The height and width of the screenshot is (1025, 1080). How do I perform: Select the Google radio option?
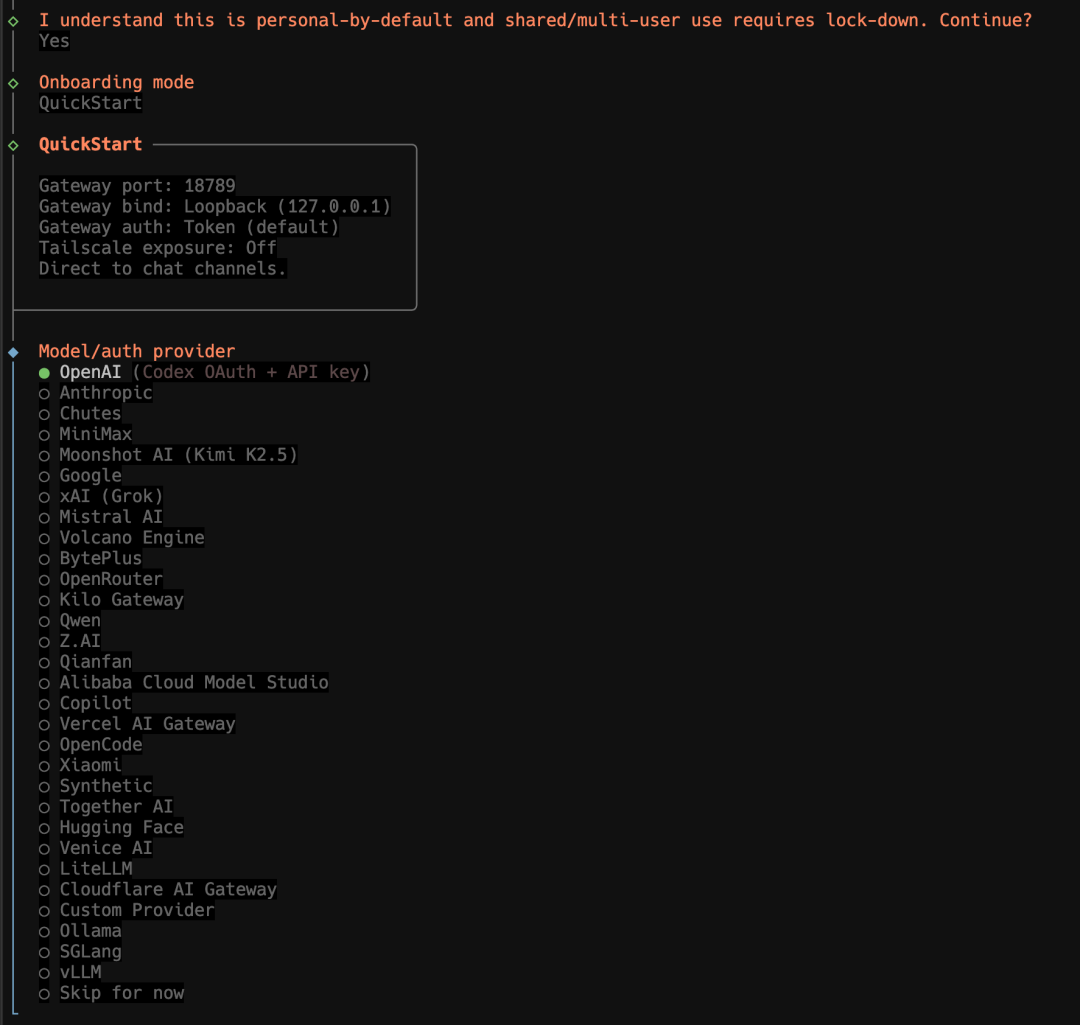90,476
